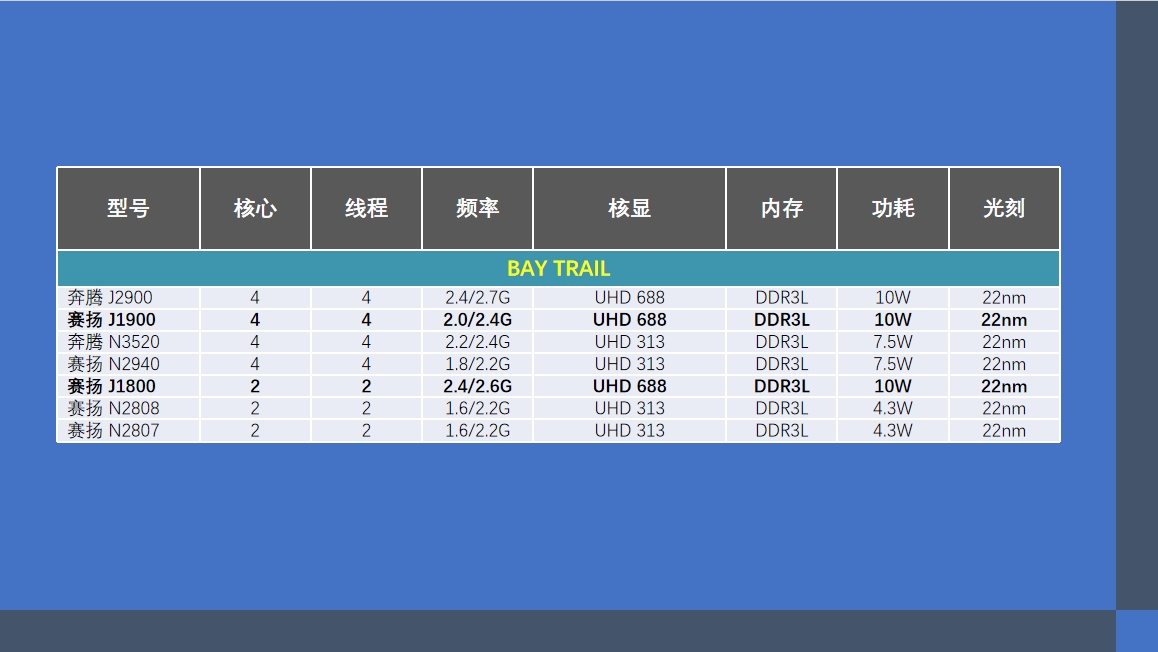The width and height of the screenshot is (1158, 652).
Task: Click the core count 4 for J1900
Action: (255, 320)
